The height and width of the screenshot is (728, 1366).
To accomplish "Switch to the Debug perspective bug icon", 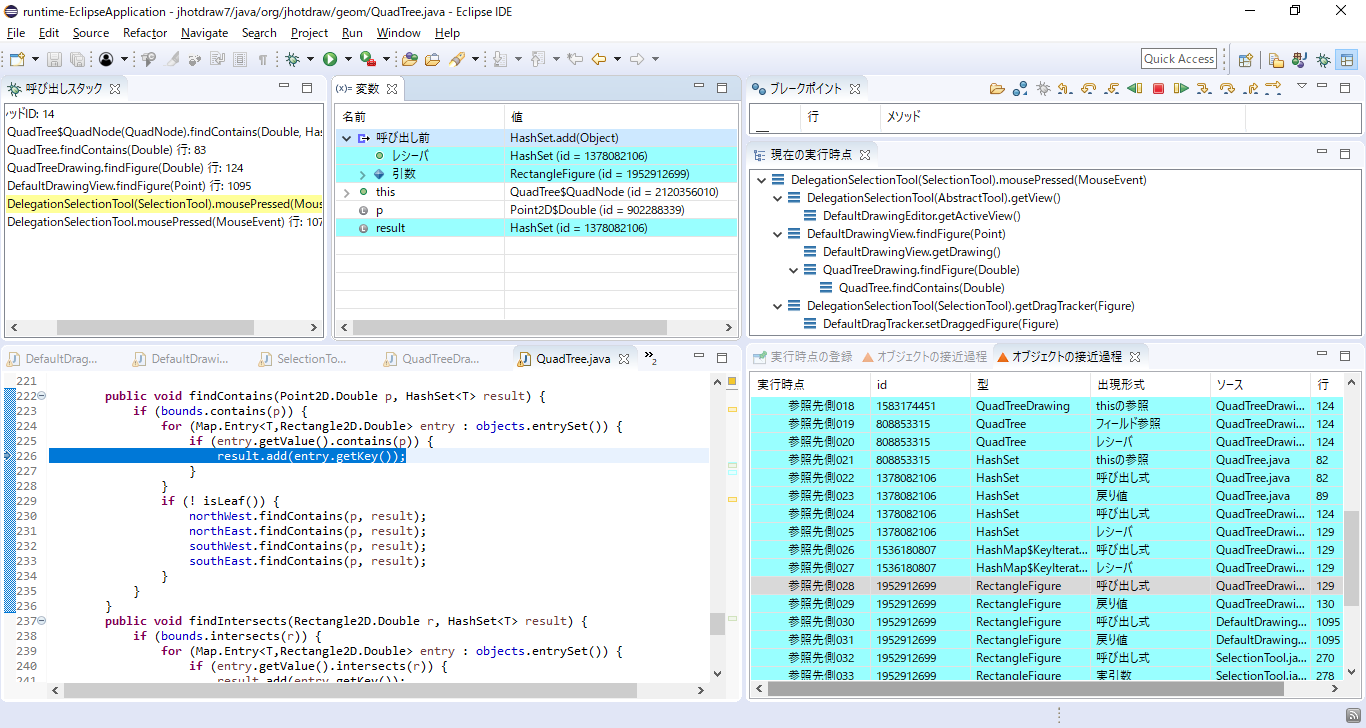I will 1323,60.
